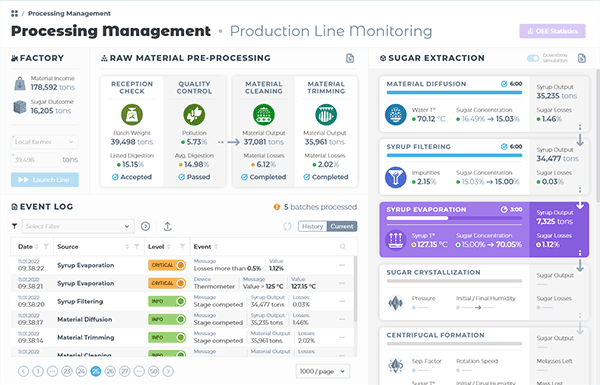600x385 pixels.
Task: Click the Syrup Evaporation timer 3:00
Action: pyautogui.click(x=512, y=209)
